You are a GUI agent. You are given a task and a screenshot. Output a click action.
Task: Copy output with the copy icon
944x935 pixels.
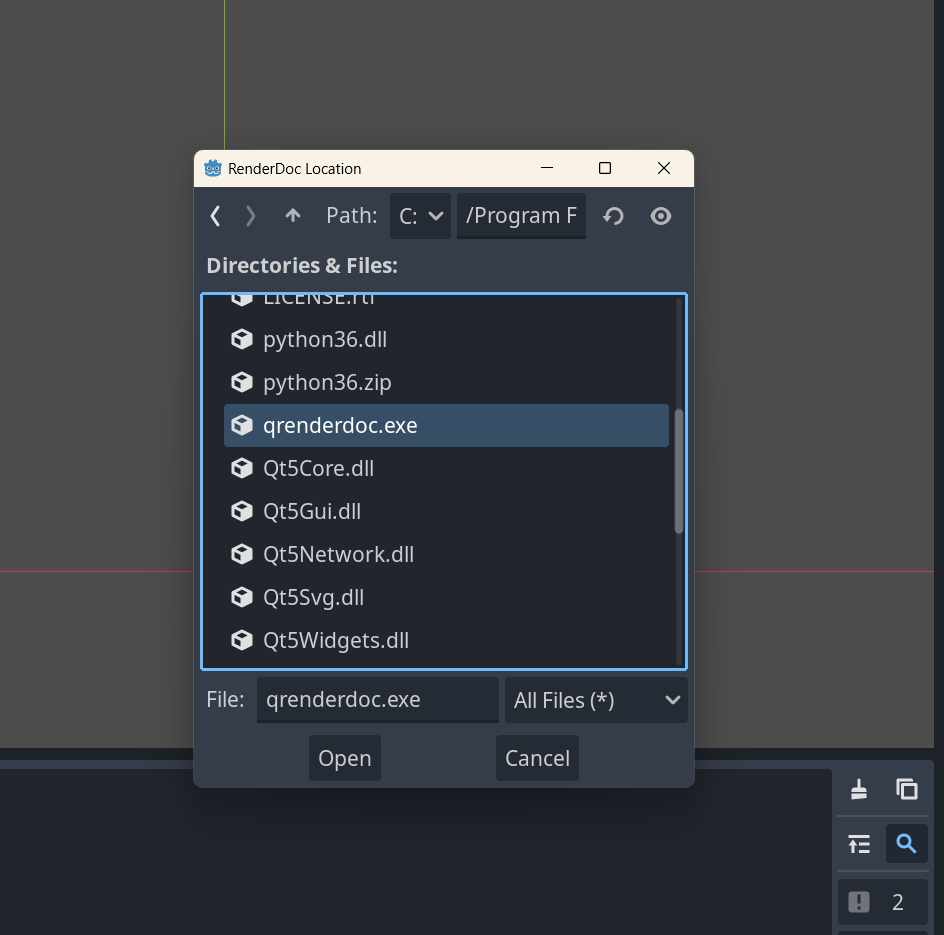pyautogui.click(x=907, y=789)
